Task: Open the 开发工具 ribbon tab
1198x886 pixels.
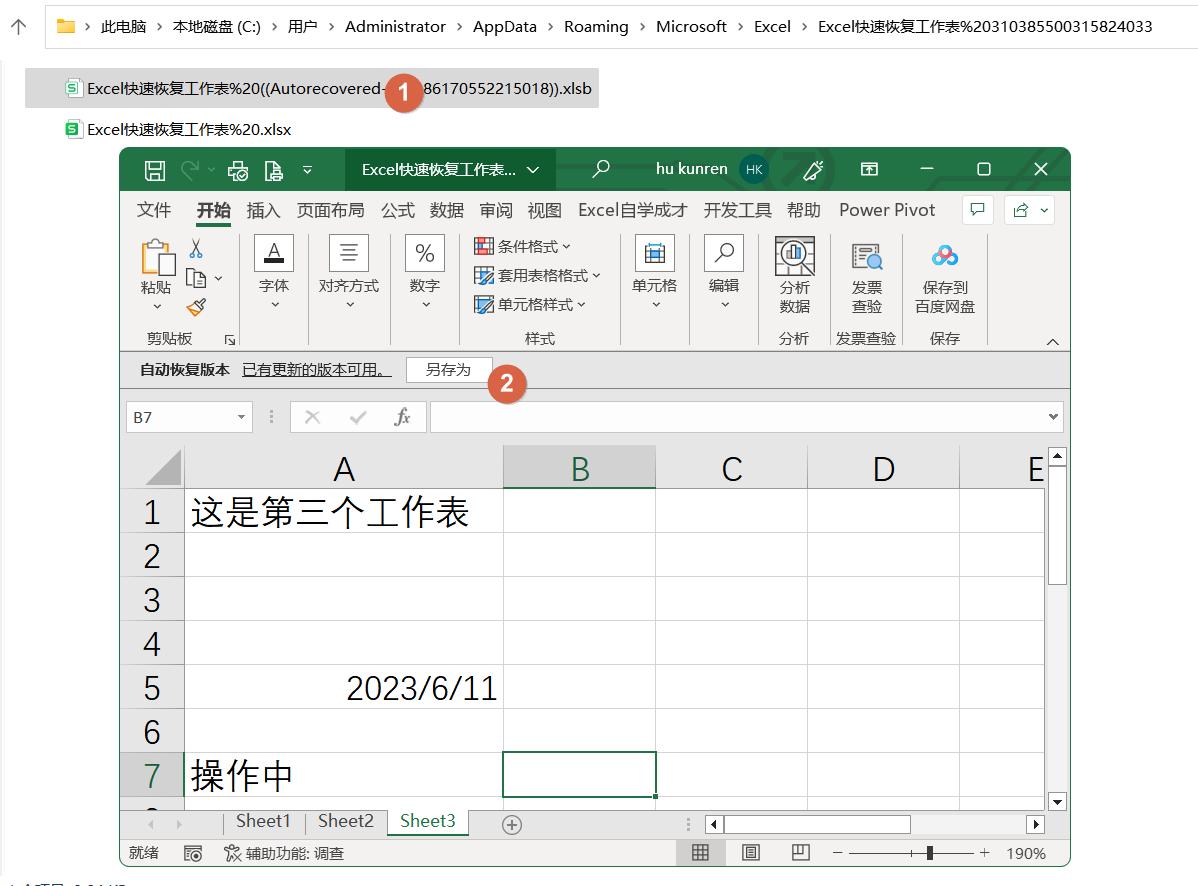Action: click(x=737, y=210)
